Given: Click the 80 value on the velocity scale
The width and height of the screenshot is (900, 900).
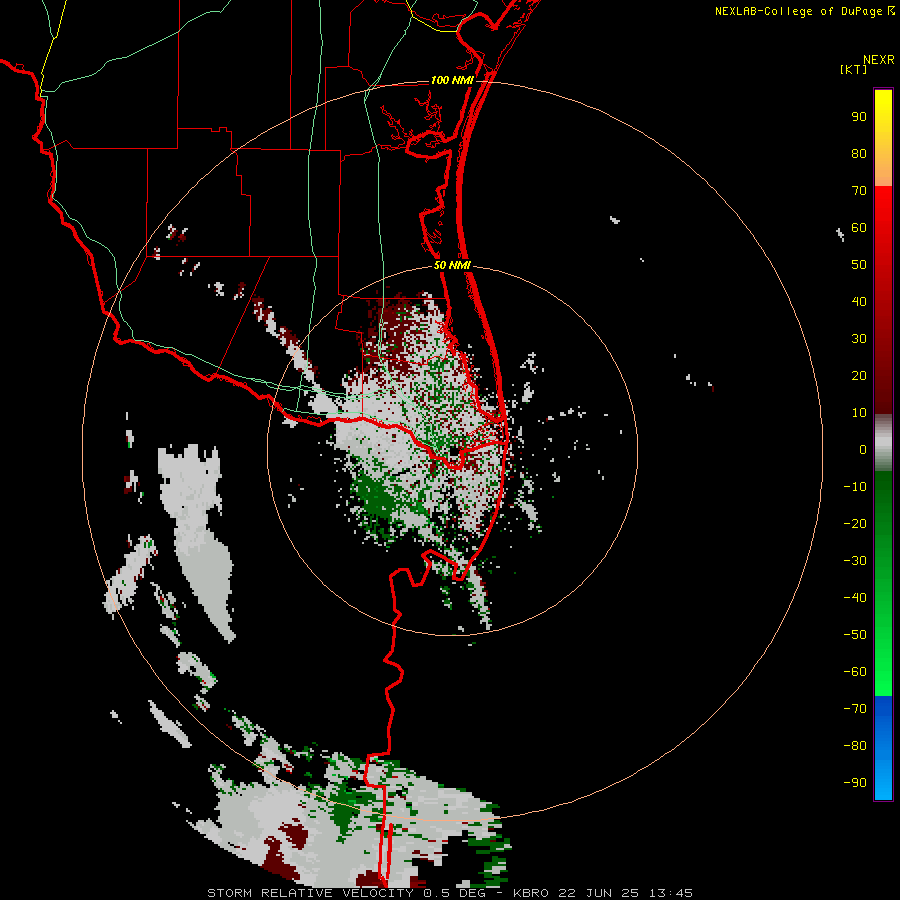Looking at the screenshot, I should 859,154.
